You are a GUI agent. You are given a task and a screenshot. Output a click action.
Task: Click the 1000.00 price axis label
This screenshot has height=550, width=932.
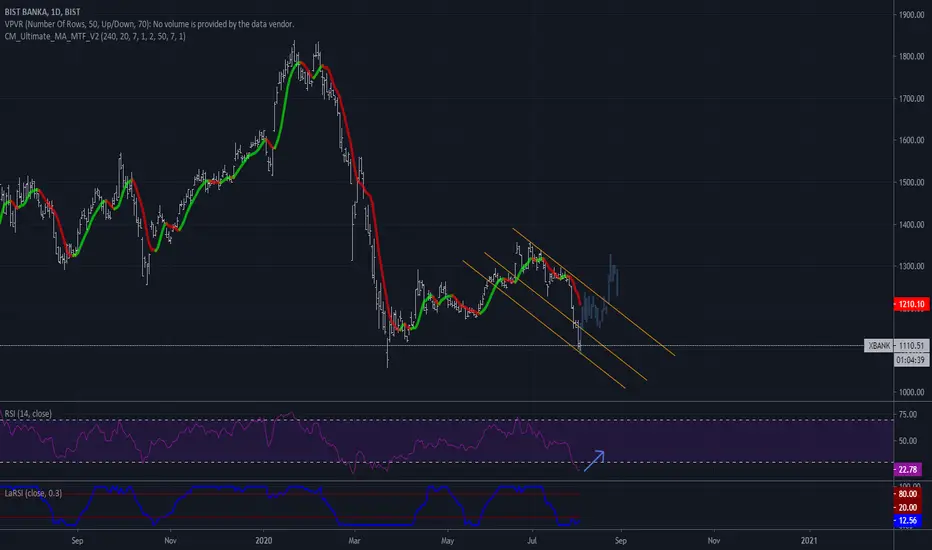(911, 392)
